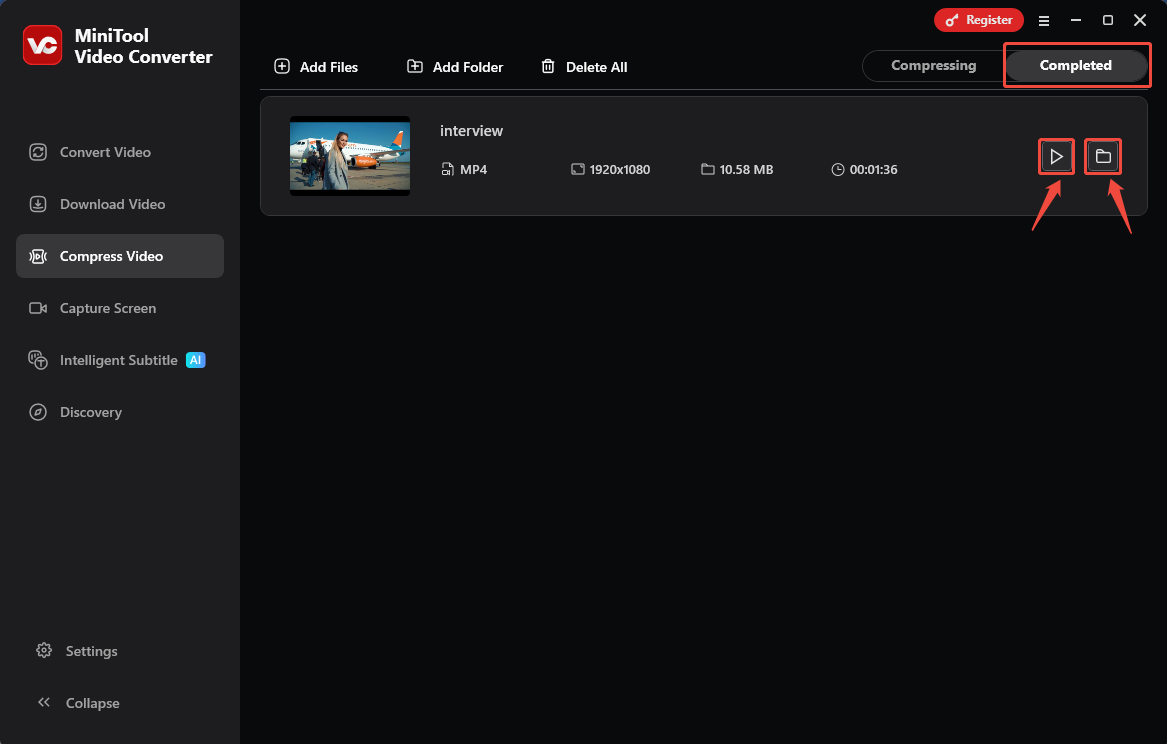
Task: Play the compressed interview video
Action: point(1056,156)
